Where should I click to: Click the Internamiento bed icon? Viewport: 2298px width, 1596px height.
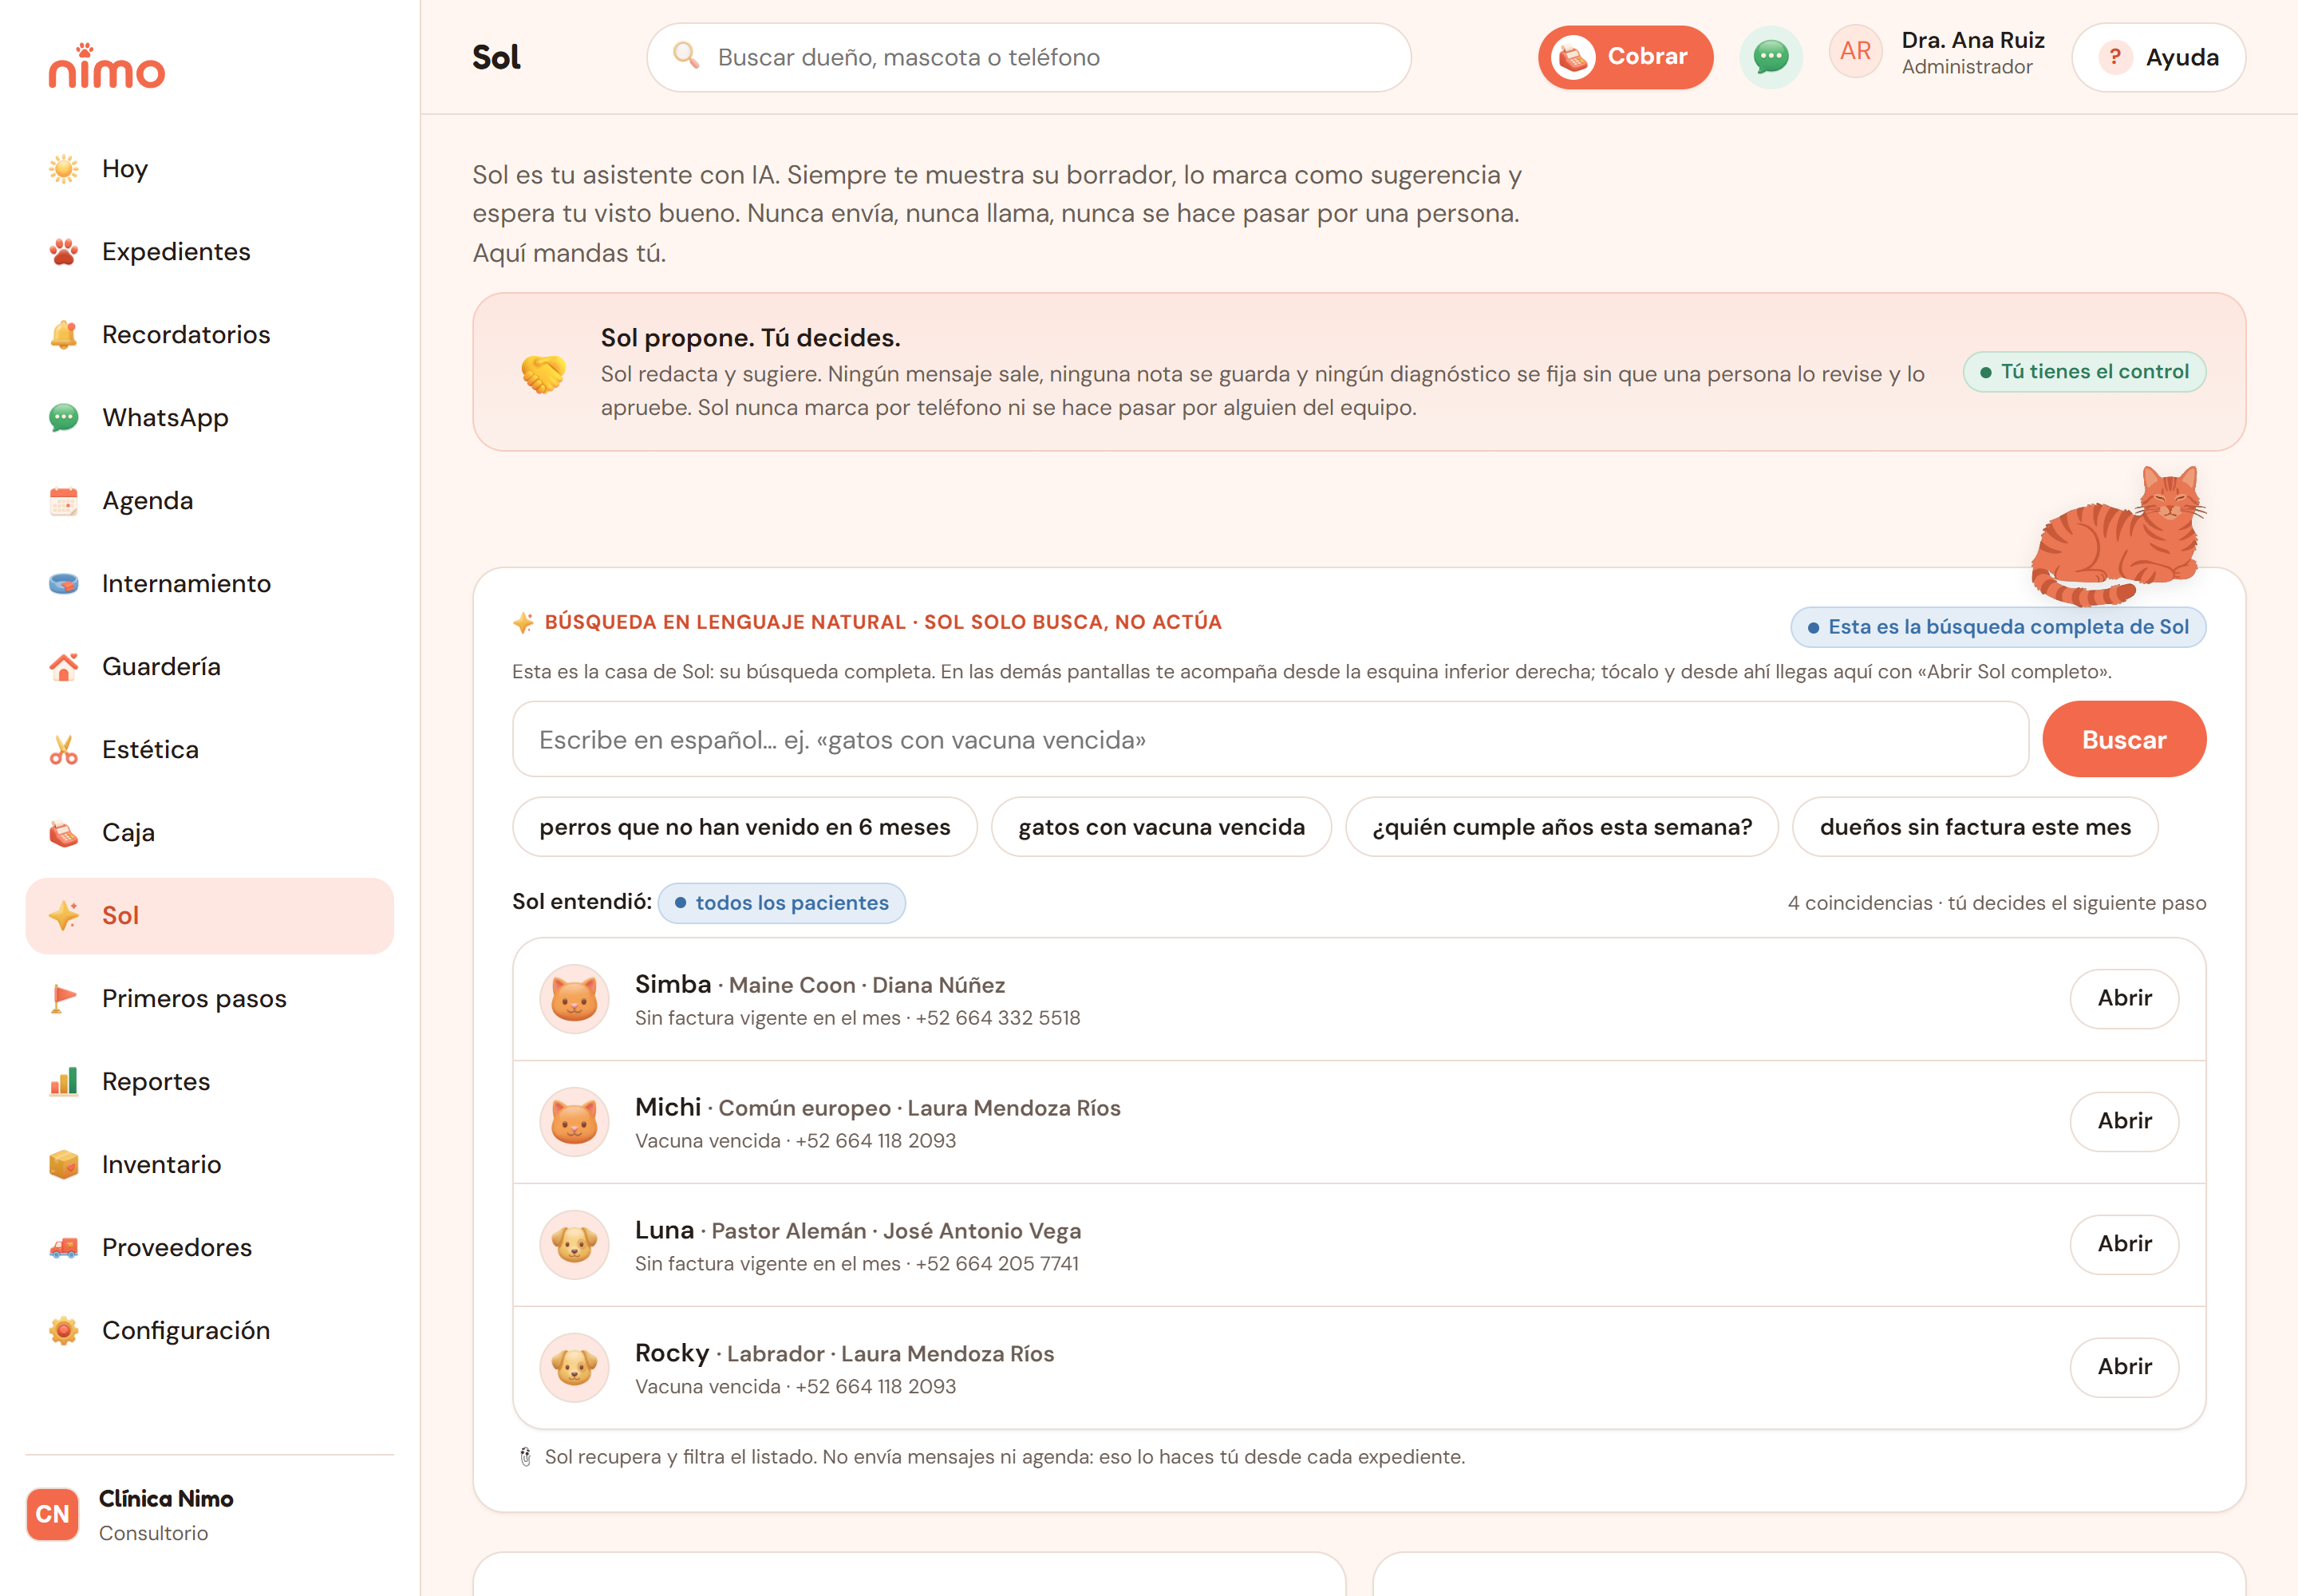(x=64, y=584)
